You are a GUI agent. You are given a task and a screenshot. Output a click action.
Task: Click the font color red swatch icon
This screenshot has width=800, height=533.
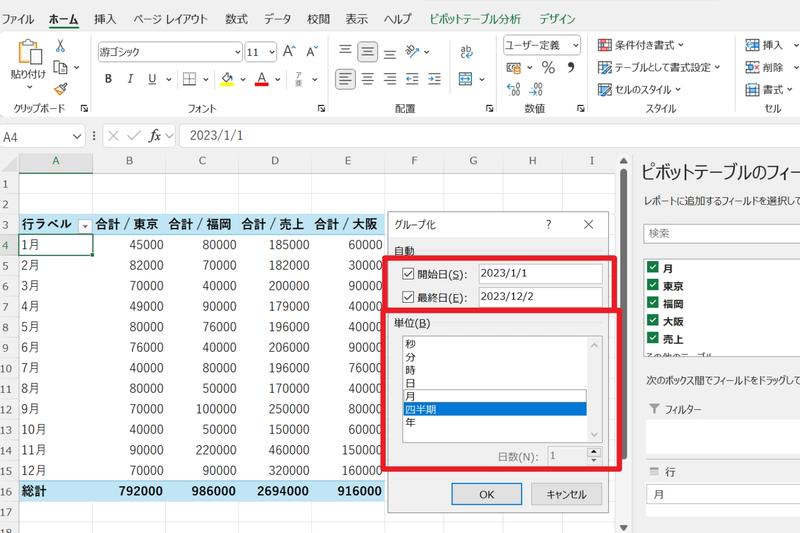262,79
